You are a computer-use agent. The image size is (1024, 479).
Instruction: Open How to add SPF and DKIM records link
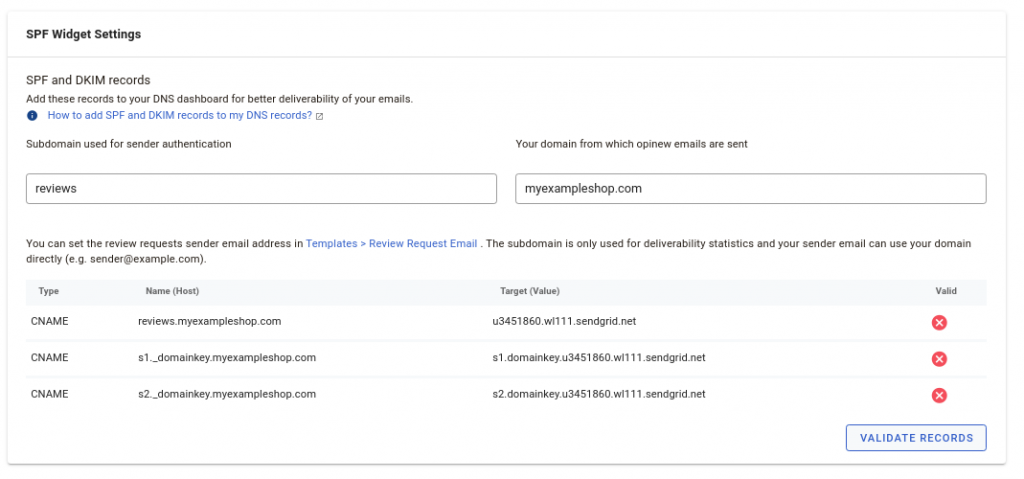(180, 116)
